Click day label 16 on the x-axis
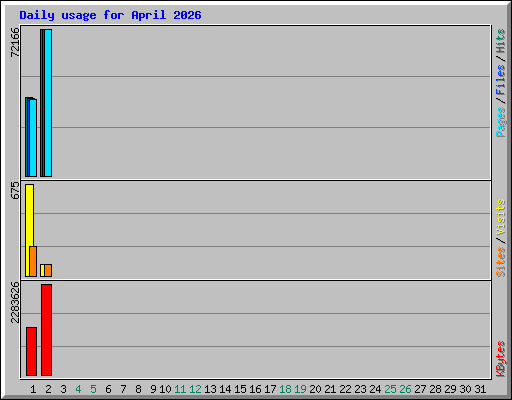This screenshot has width=512, height=400. click(x=255, y=389)
